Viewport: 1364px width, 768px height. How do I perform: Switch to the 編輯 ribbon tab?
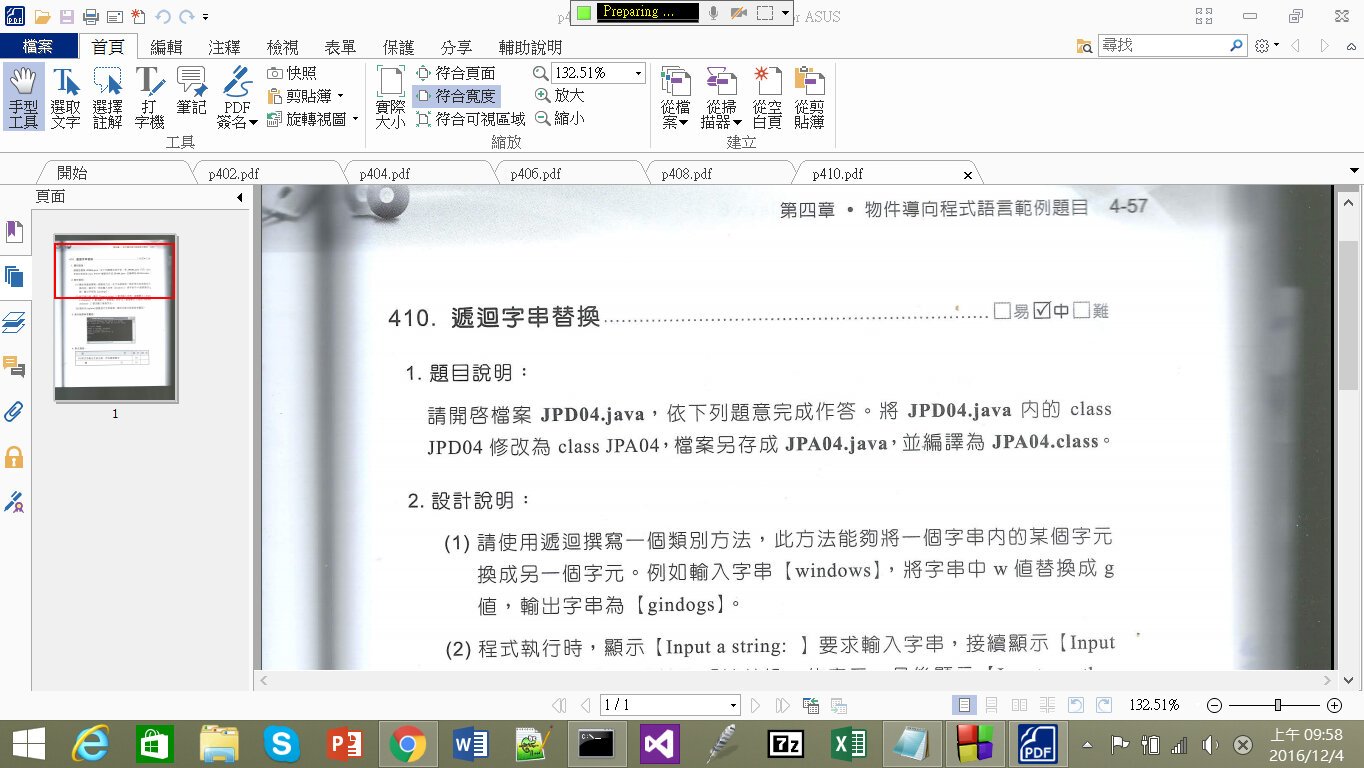click(166, 47)
